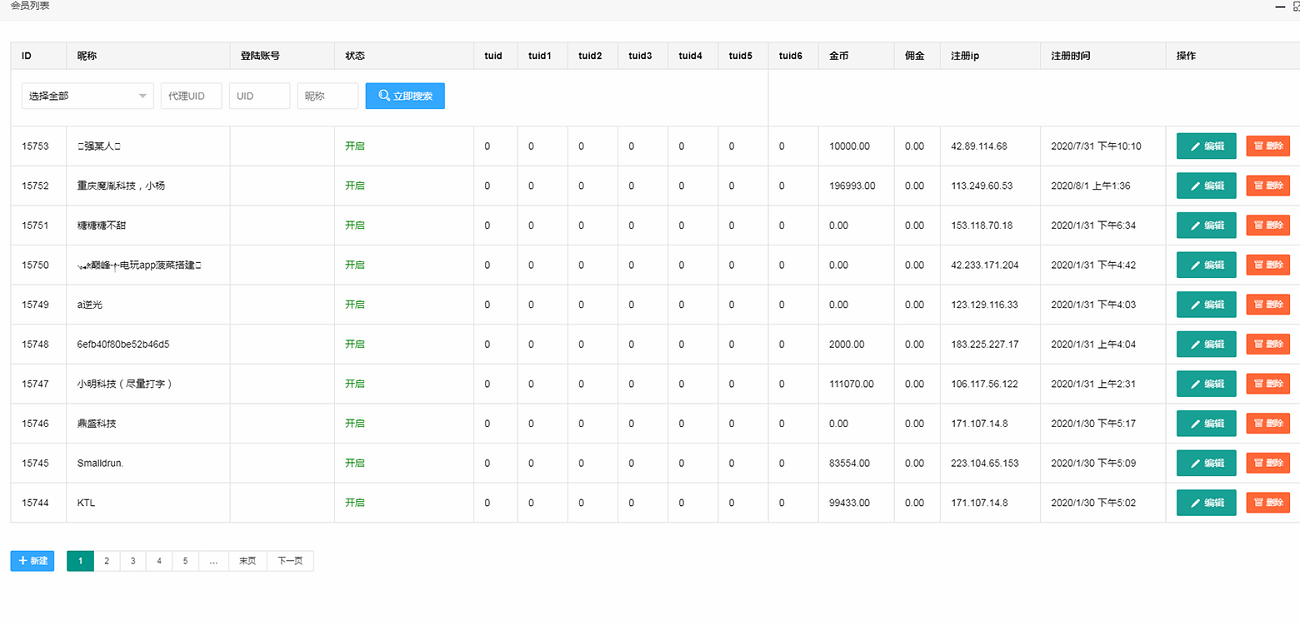Go to page 2
Image resolution: width=1300 pixels, height=625 pixels.
[106, 561]
